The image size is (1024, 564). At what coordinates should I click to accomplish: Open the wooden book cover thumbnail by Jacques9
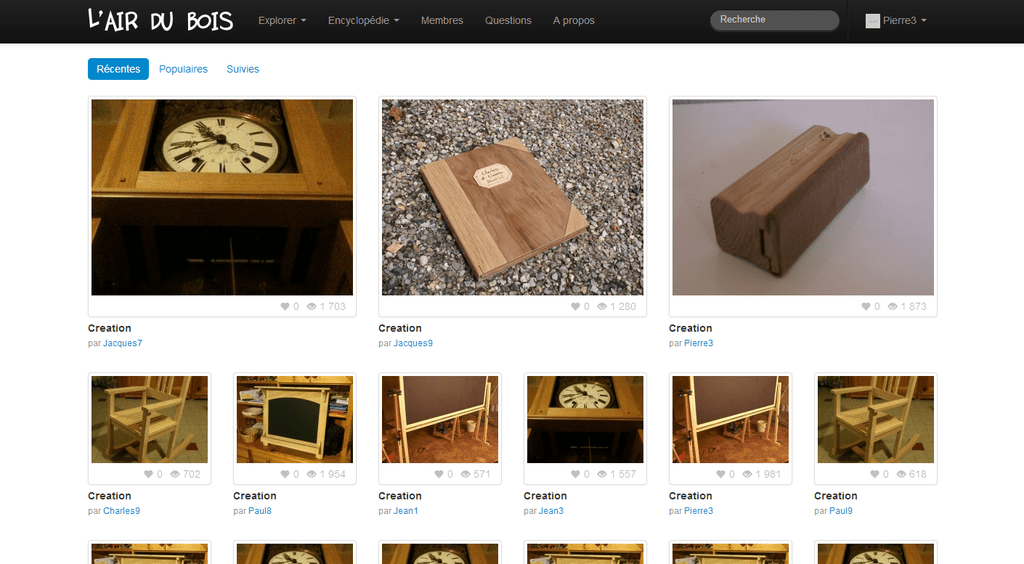click(513, 197)
